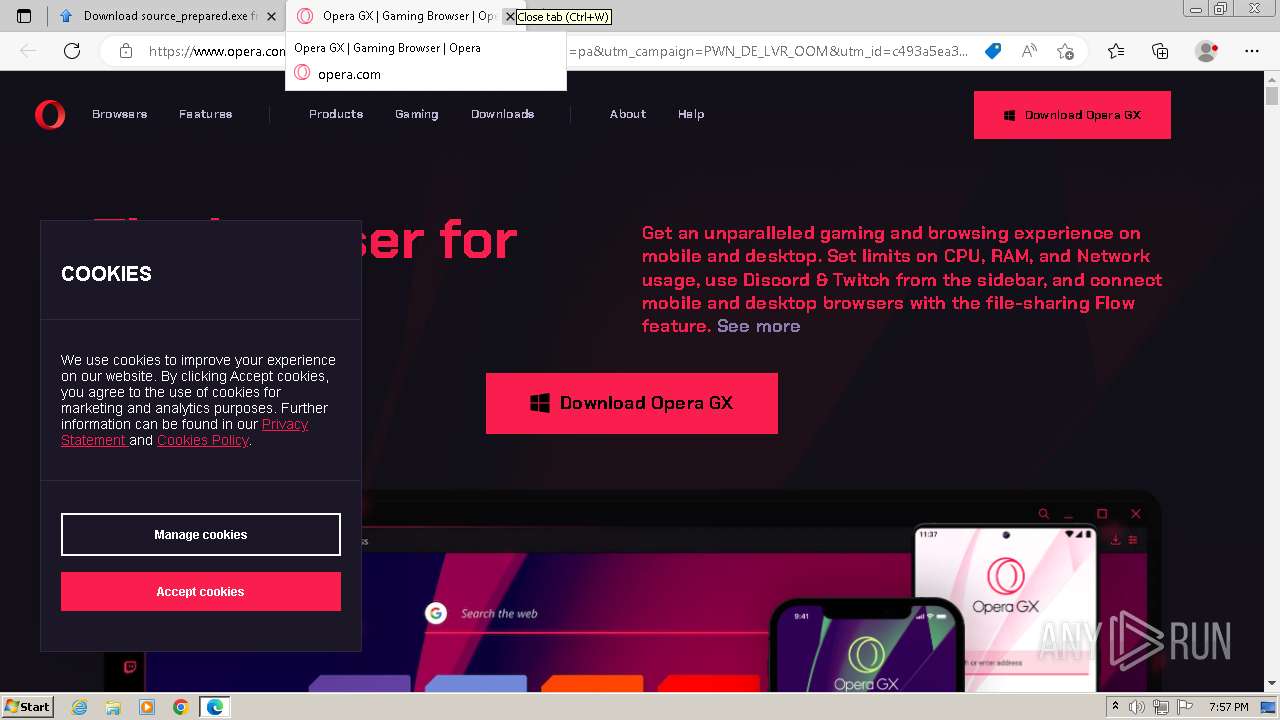Launch Internet Explorer from the taskbar
The height and width of the screenshot is (720, 1280).
point(80,707)
